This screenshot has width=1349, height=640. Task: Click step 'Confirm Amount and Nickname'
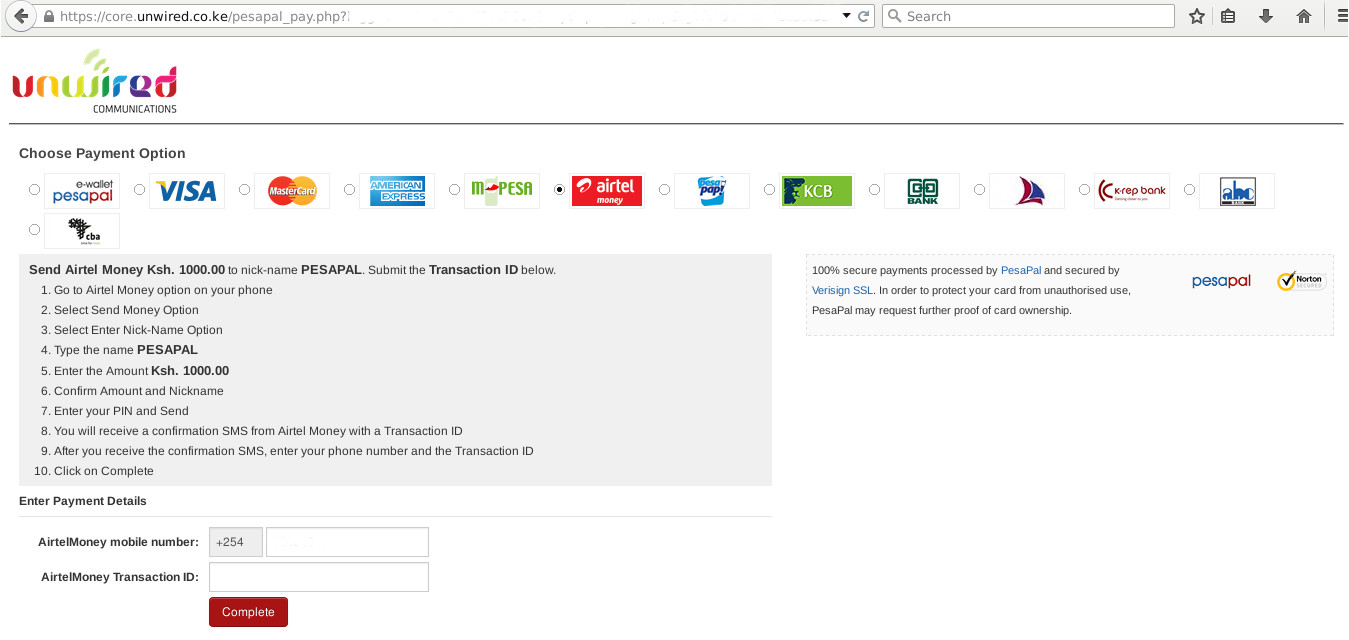(x=139, y=391)
